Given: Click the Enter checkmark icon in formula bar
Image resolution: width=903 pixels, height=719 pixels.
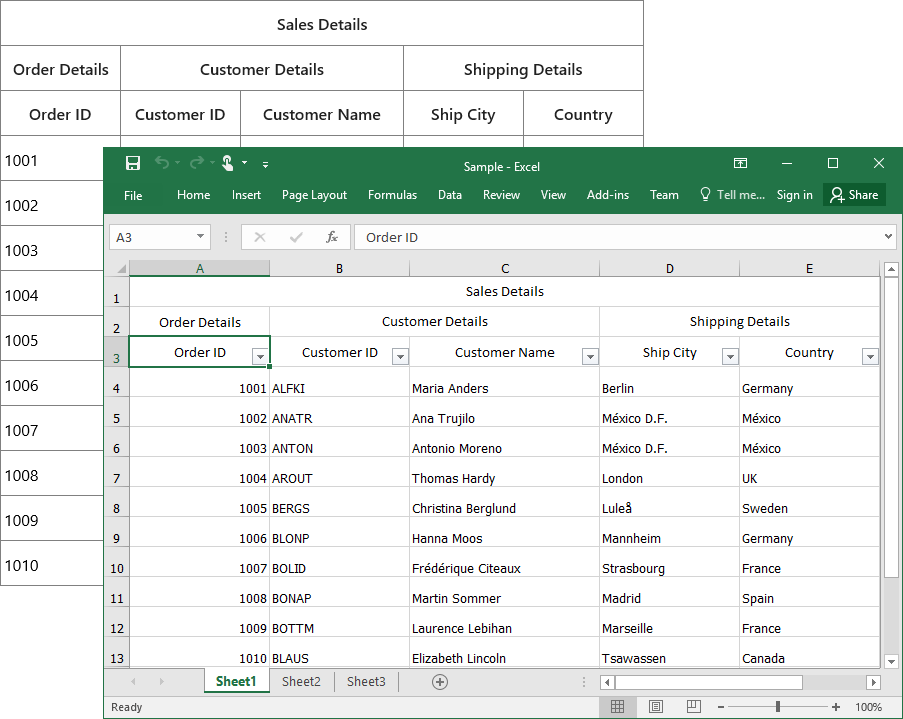Looking at the screenshot, I should point(296,237).
